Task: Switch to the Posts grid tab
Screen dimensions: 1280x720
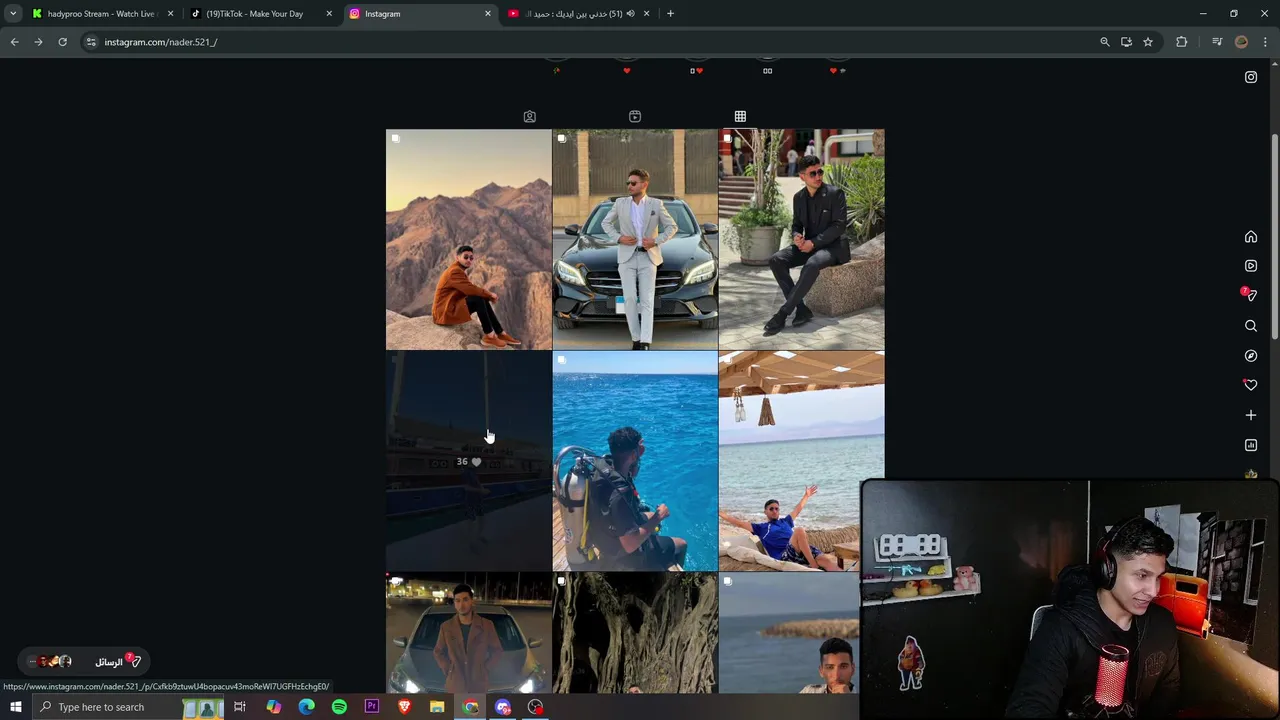Action: point(740,117)
